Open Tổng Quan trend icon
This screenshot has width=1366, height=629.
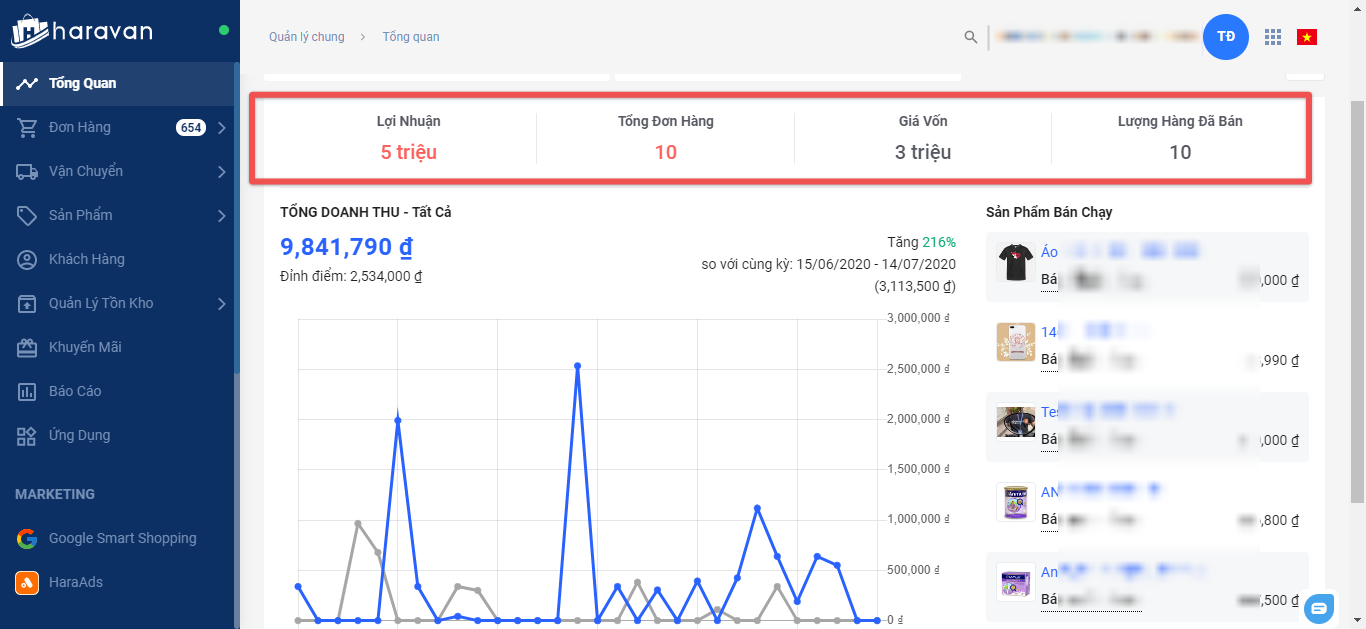[x=27, y=84]
